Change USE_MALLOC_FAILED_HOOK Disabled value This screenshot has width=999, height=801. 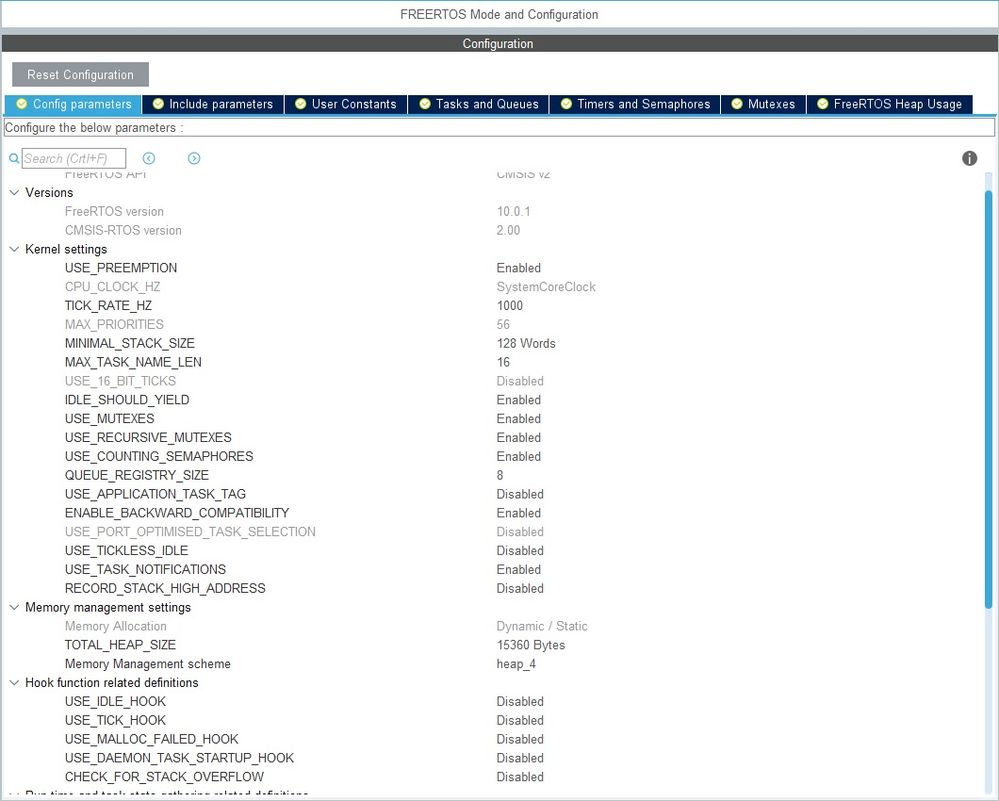pos(520,739)
